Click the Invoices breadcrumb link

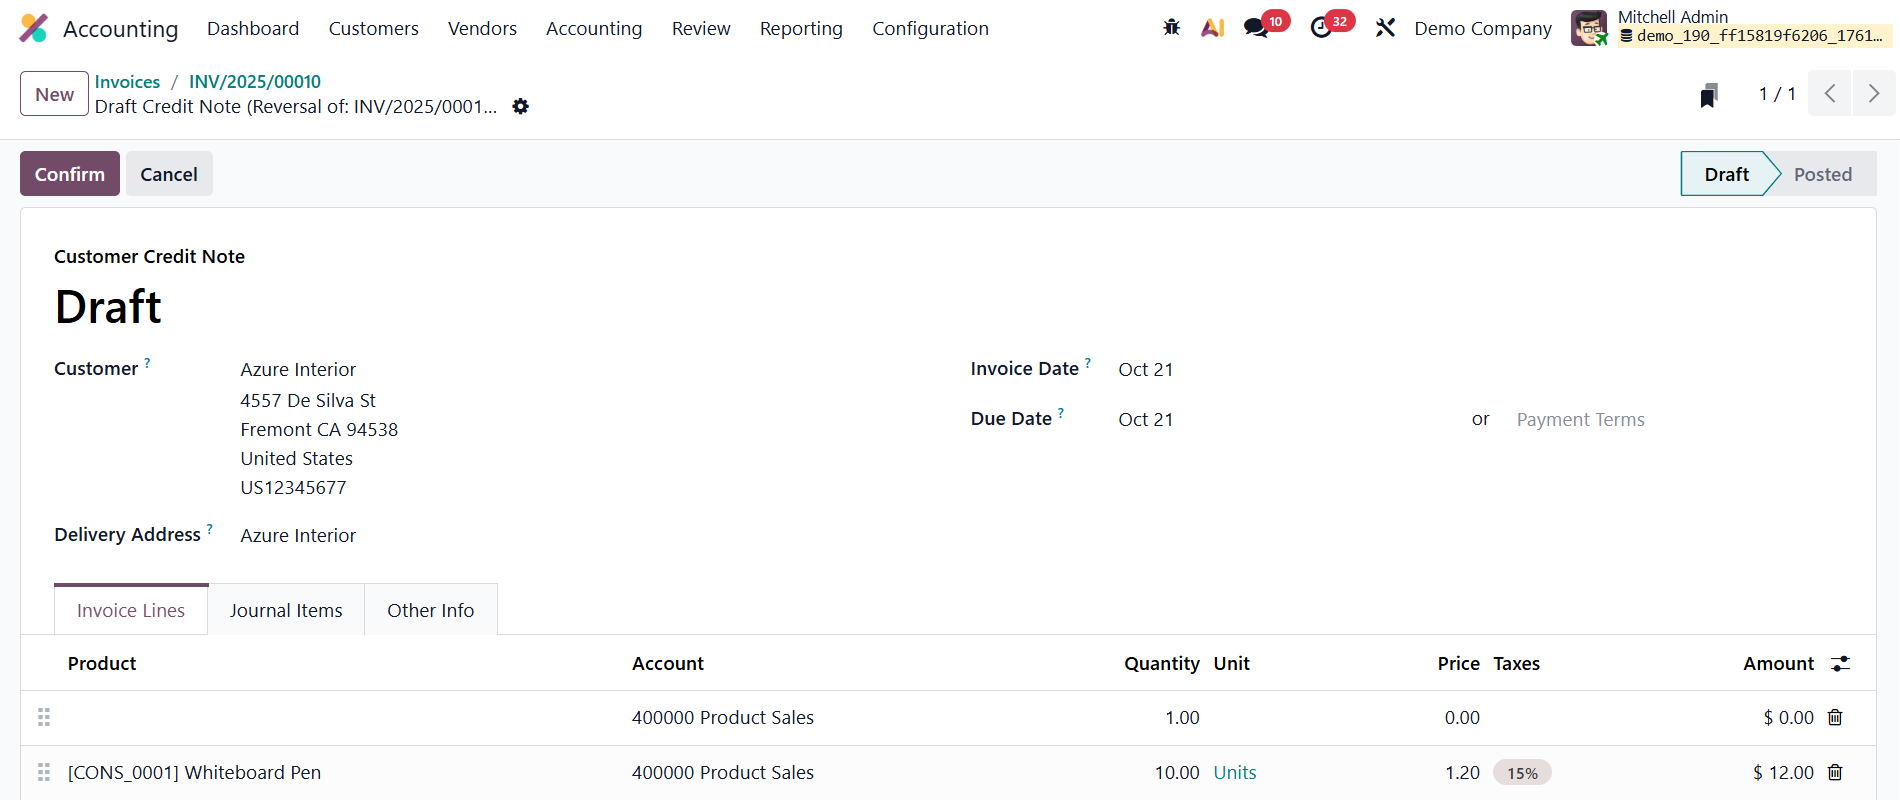[127, 82]
